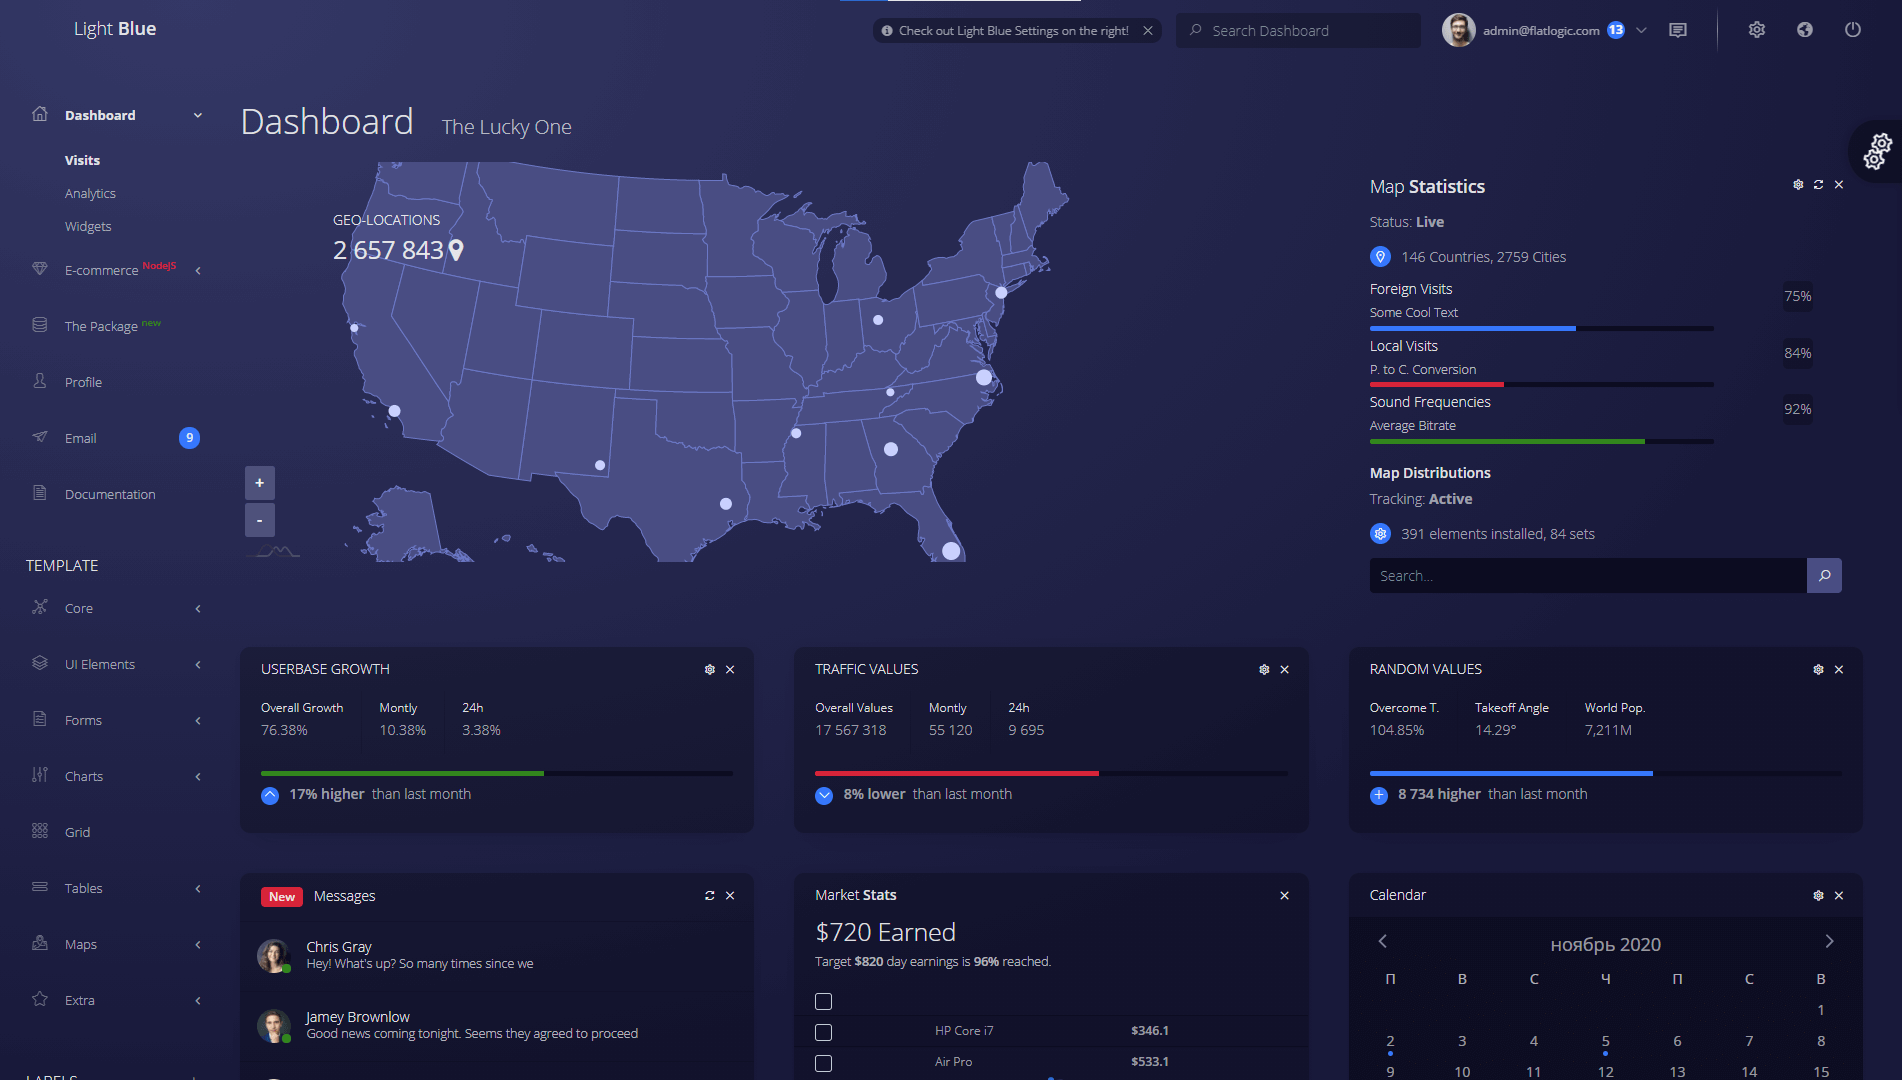
Task: Open the globe icon in top bar
Action: click(1804, 30)
